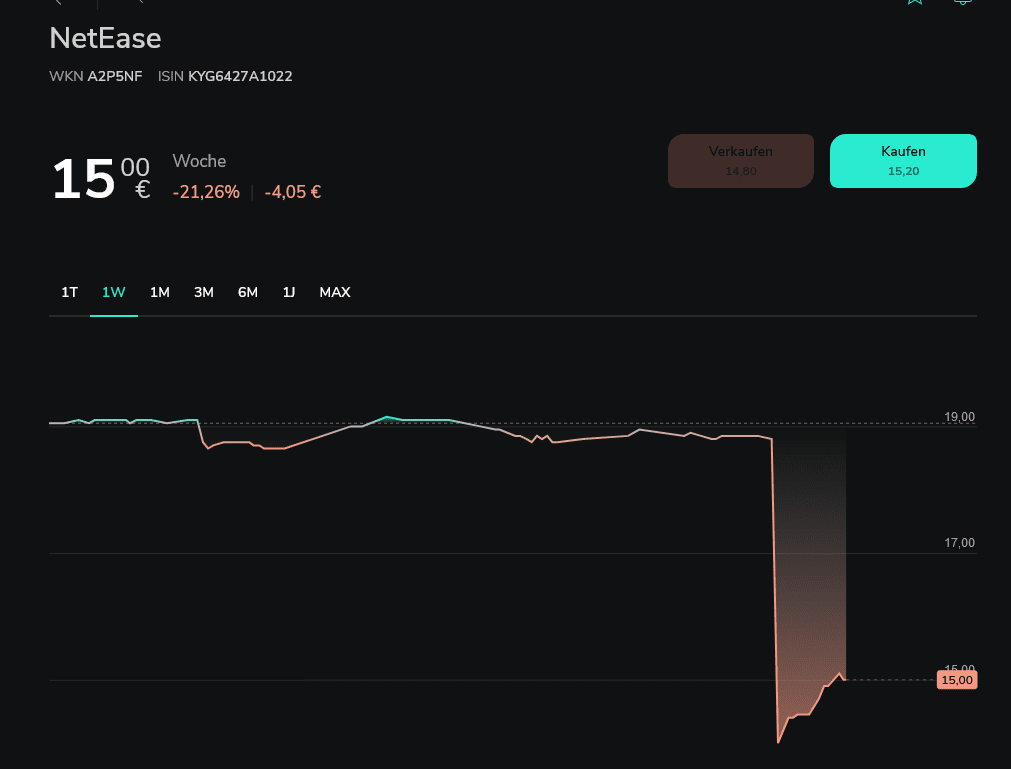Viewport: 1011px width, 769px height.
Task: Select the 1T time range tab
Action: point(70,292)
